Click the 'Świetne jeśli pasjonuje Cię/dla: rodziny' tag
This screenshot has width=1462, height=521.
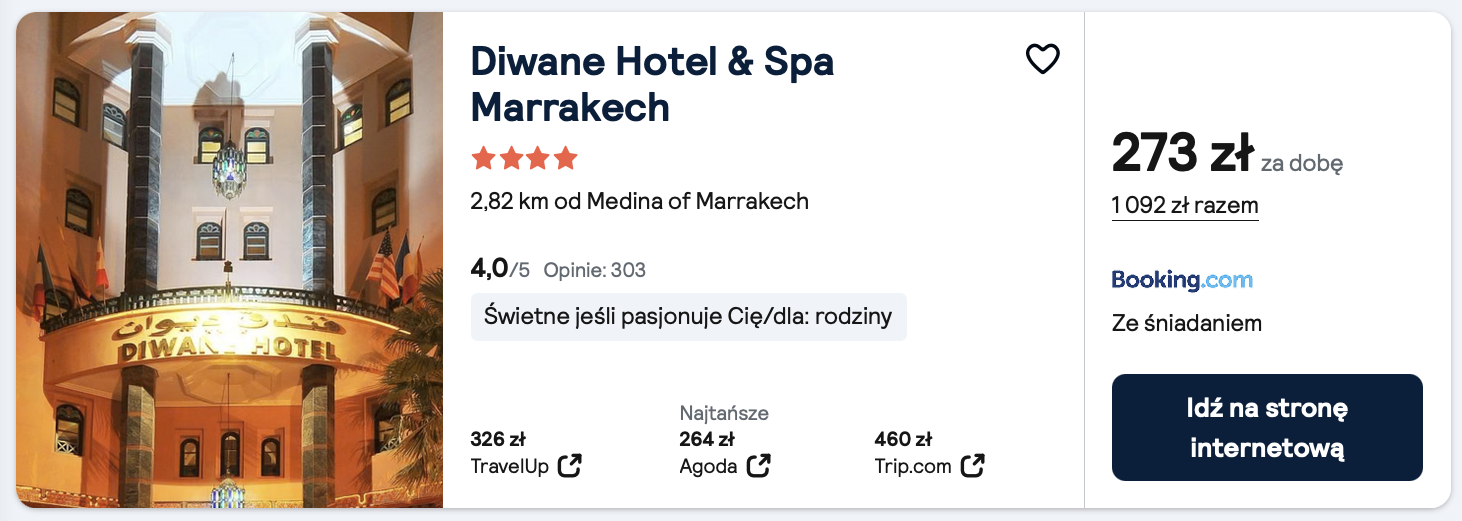[x=688, y=317]
